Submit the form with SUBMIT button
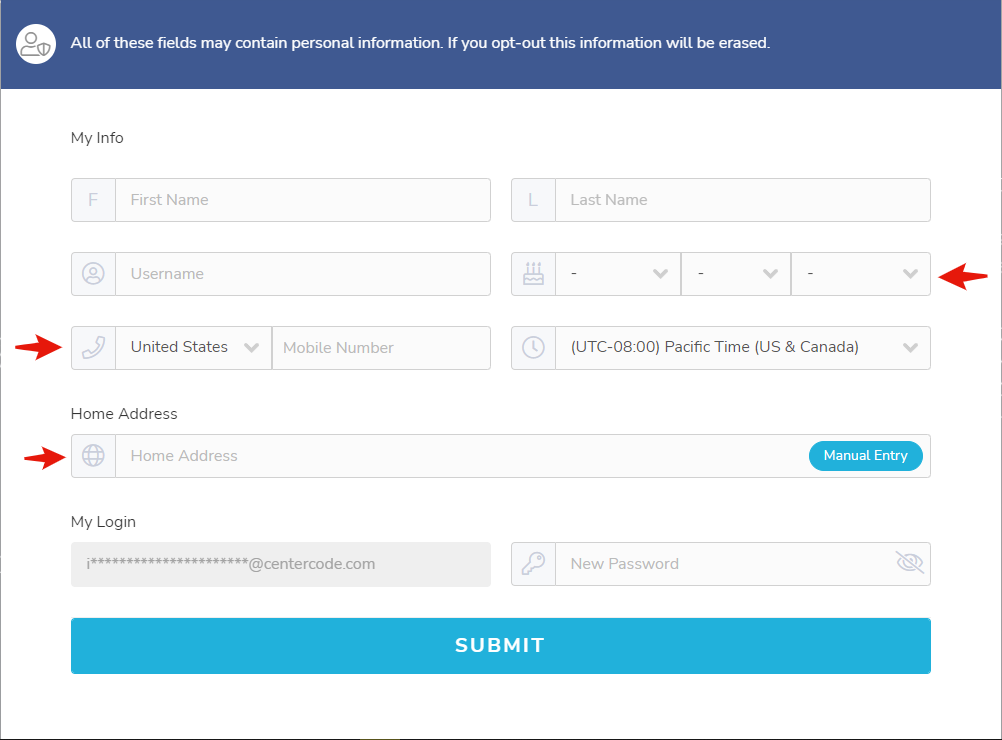1002x740 pixels. coord(500,645)
